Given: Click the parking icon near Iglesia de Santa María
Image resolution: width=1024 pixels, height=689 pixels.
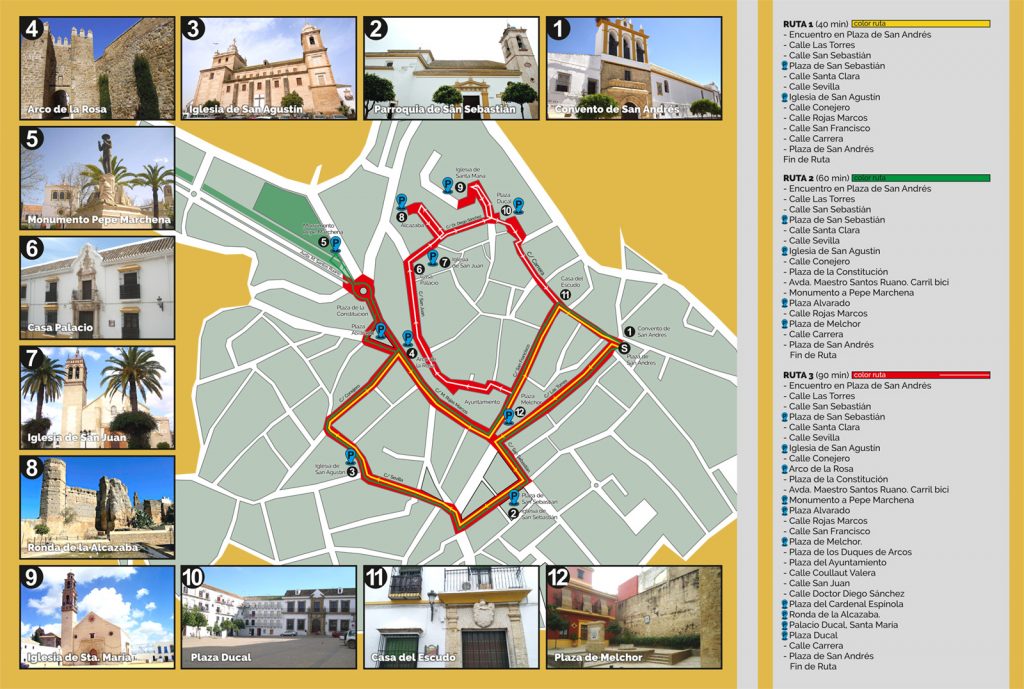Looking at the screenshot, I should 447,184.
